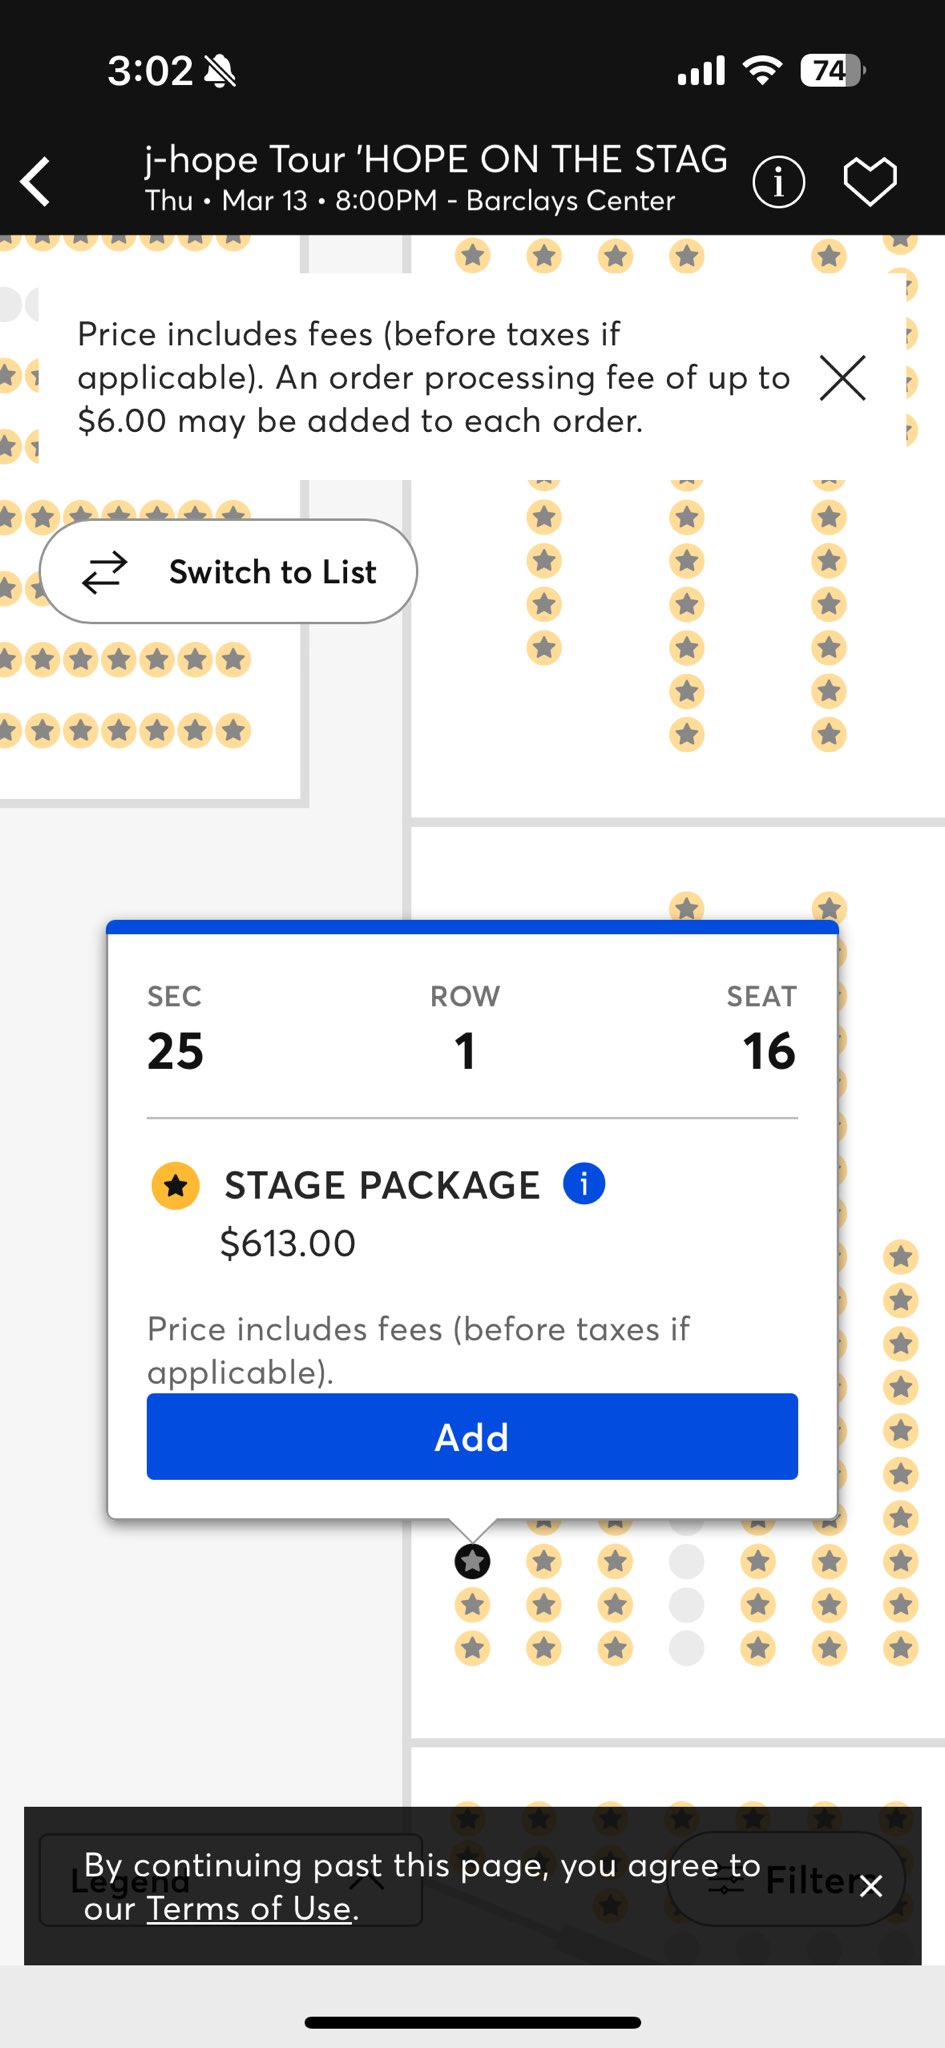Dismiss the price fees notice
This screenshot has width=945, height=2048.
[842, 378]
